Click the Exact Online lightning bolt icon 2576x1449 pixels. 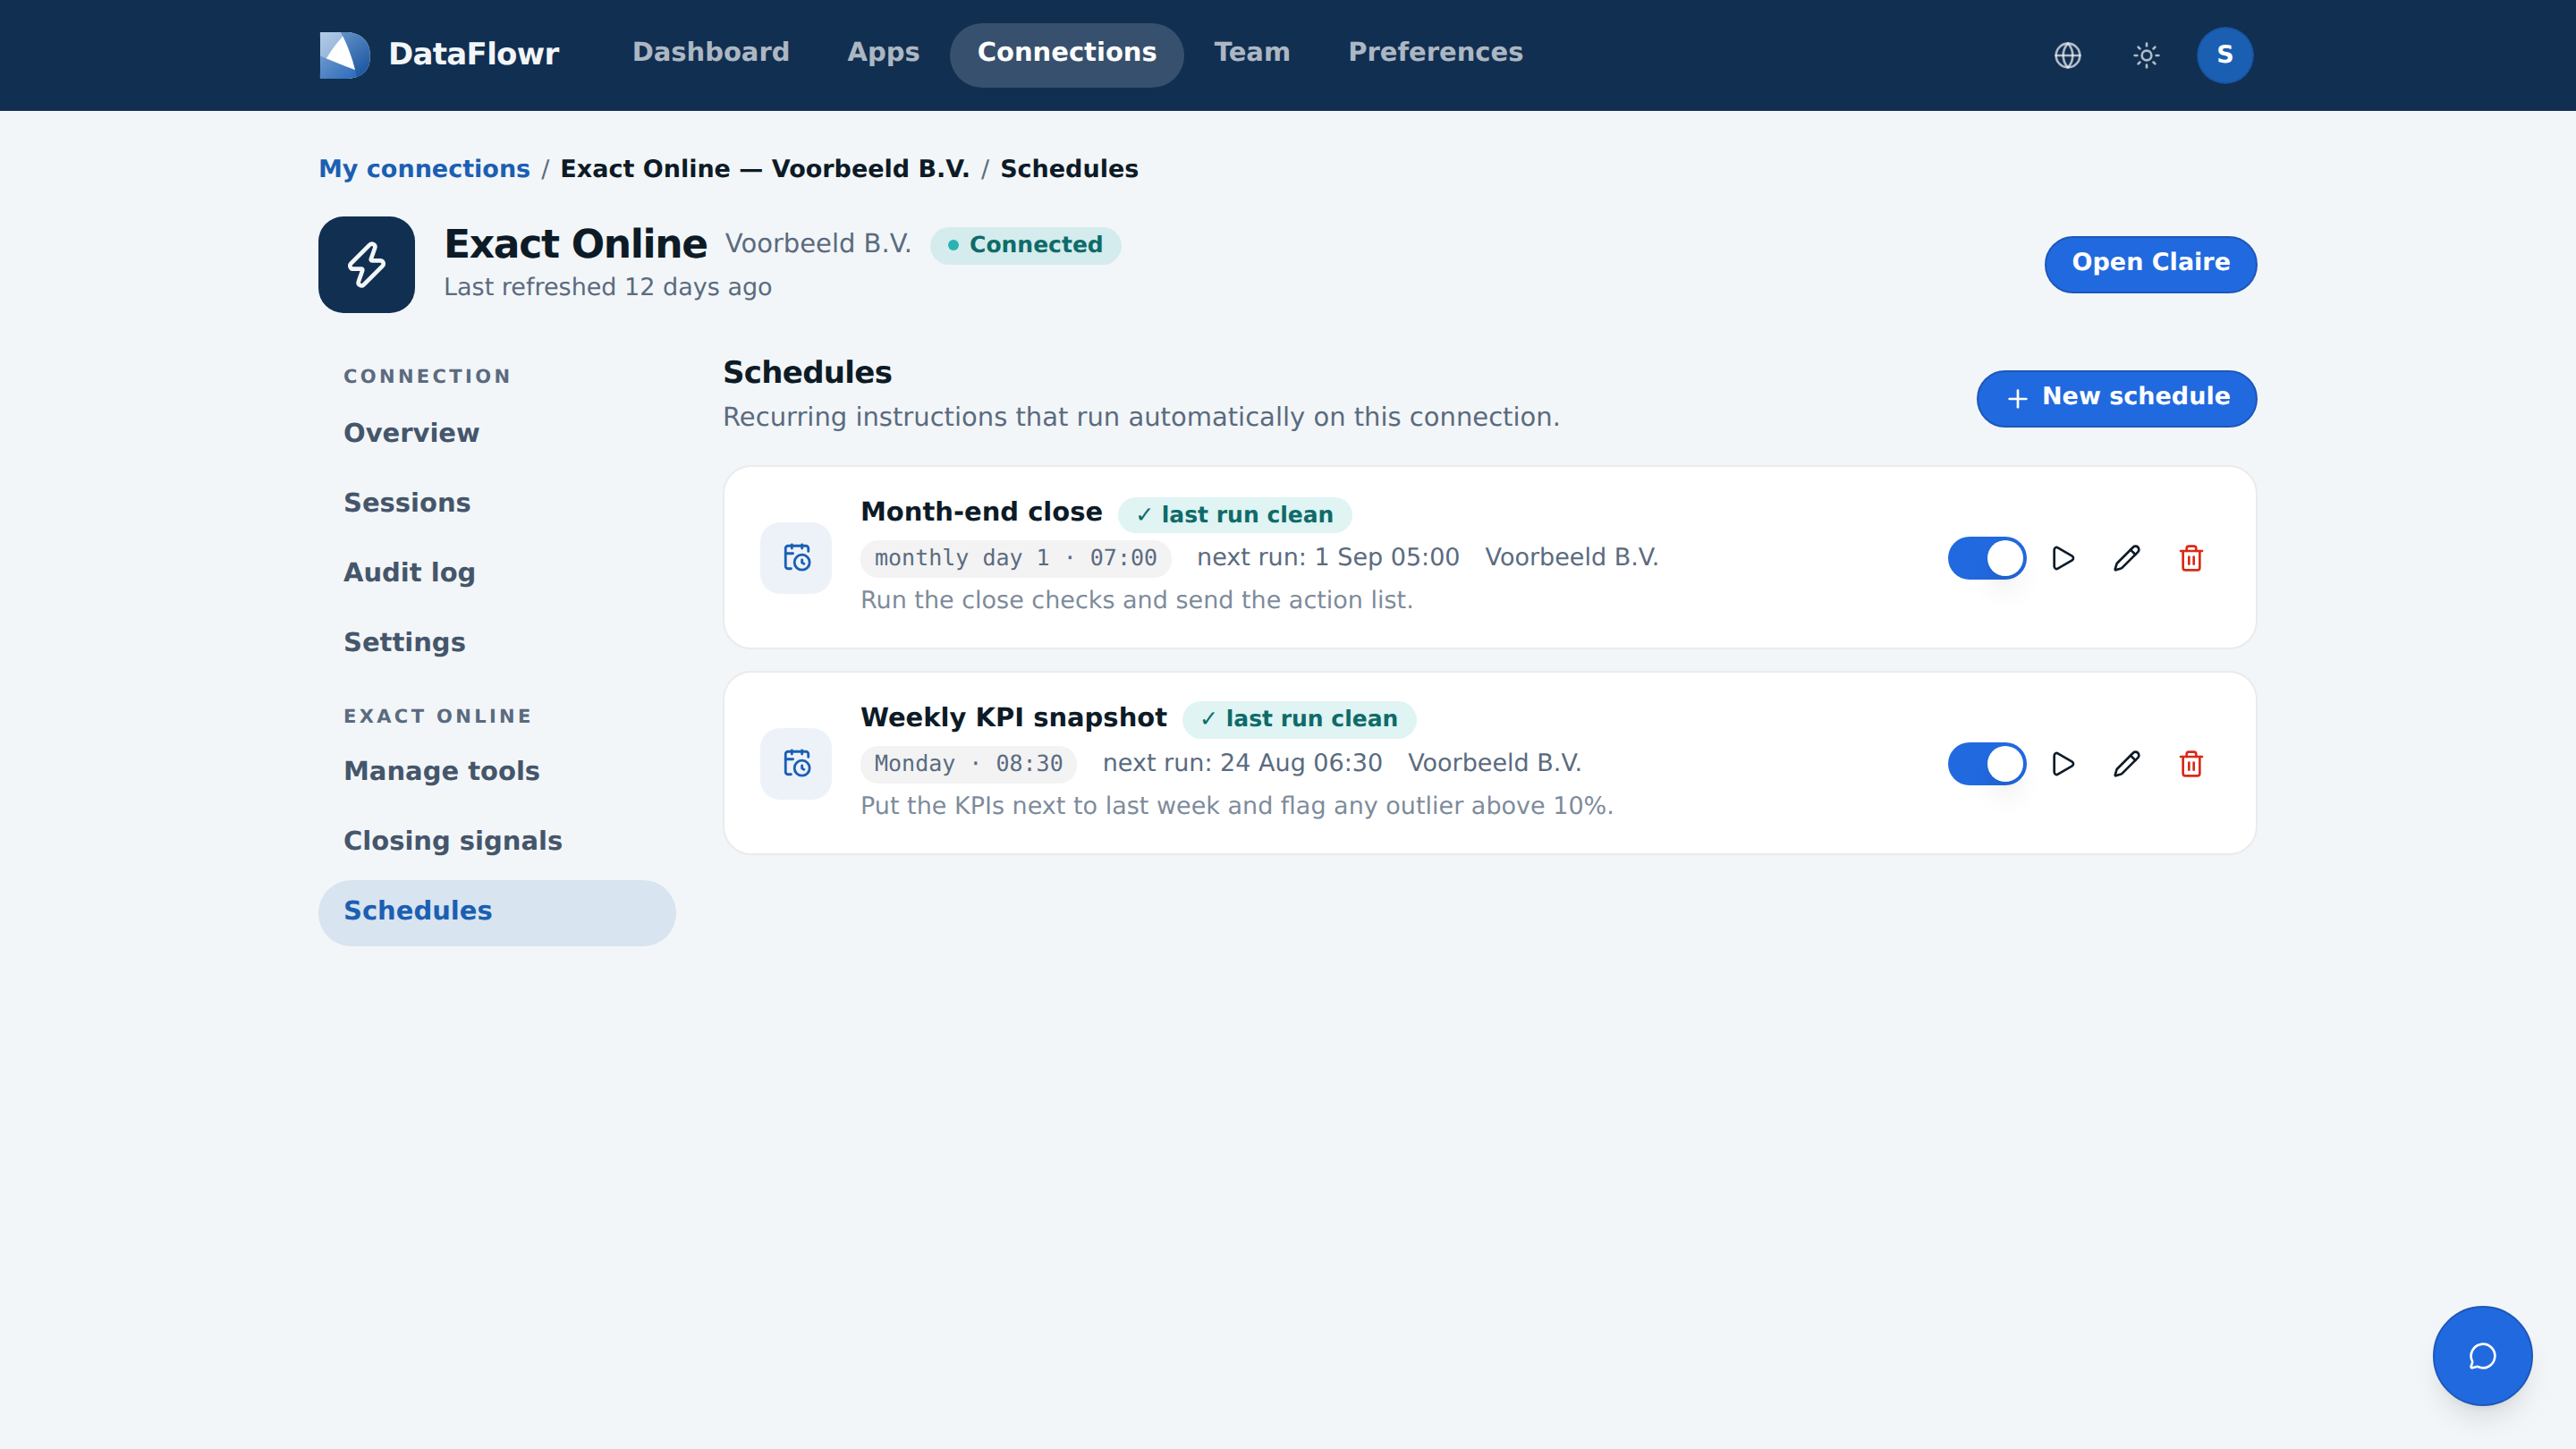(366, 264)
